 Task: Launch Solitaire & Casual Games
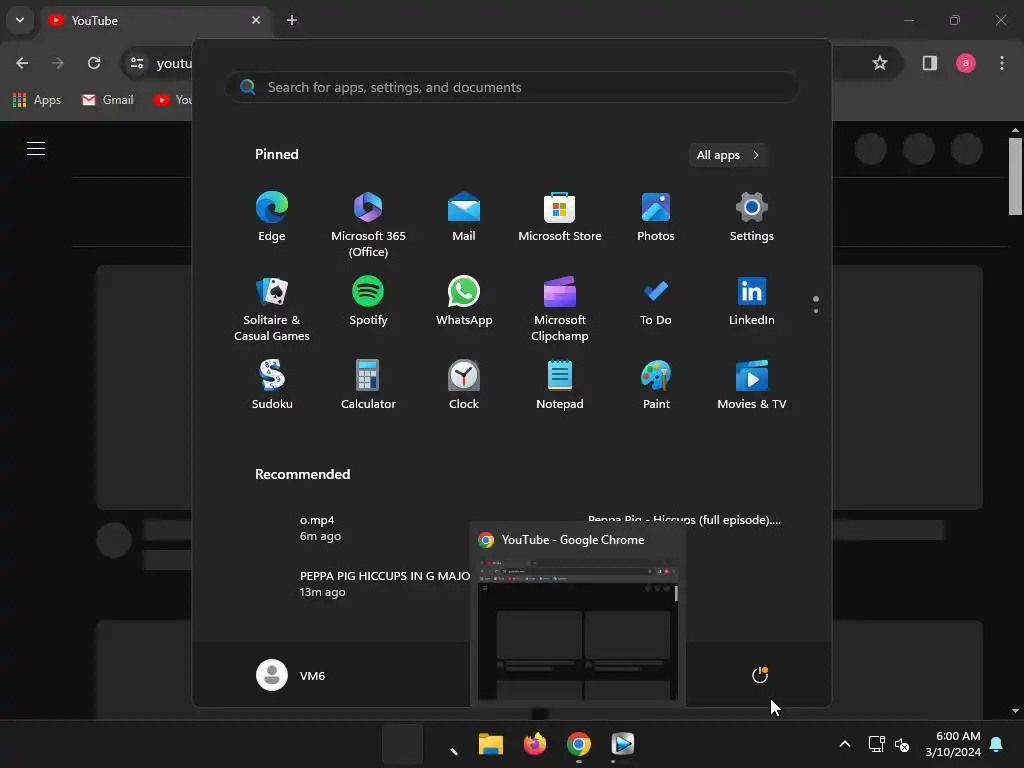(x=272, y=310)
